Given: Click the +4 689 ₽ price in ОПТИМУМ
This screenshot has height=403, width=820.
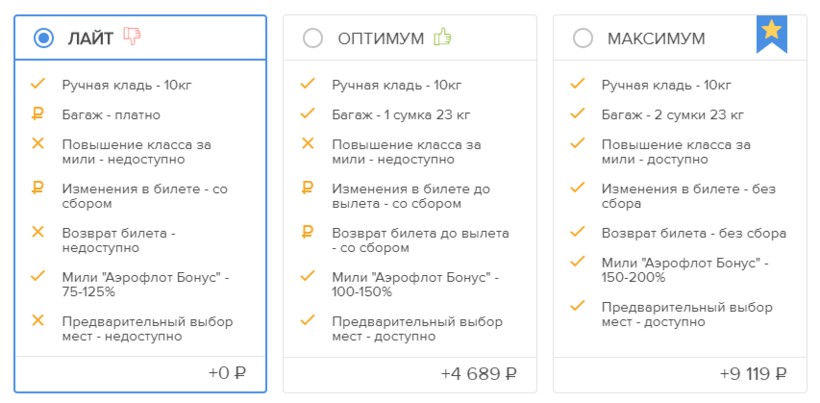Looking at the screenshot, I should click(x=478, y=374).
